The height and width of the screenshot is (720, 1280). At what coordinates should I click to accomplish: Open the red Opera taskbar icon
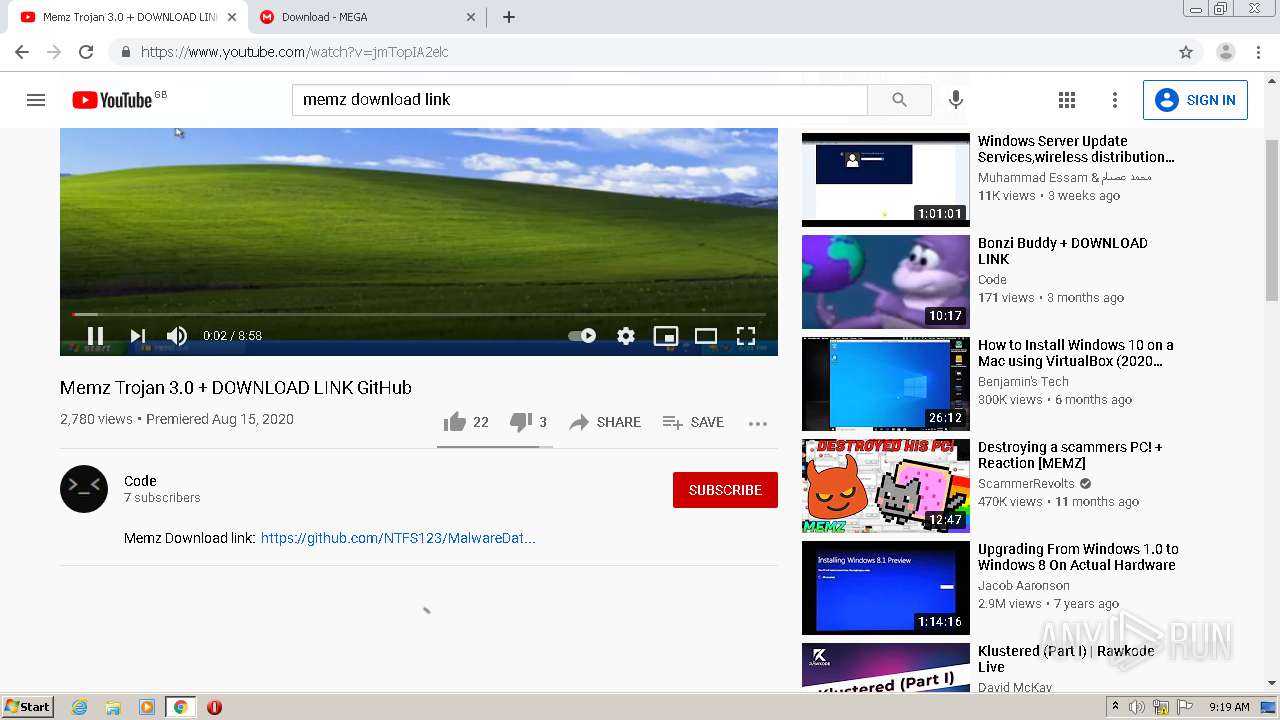214,707
